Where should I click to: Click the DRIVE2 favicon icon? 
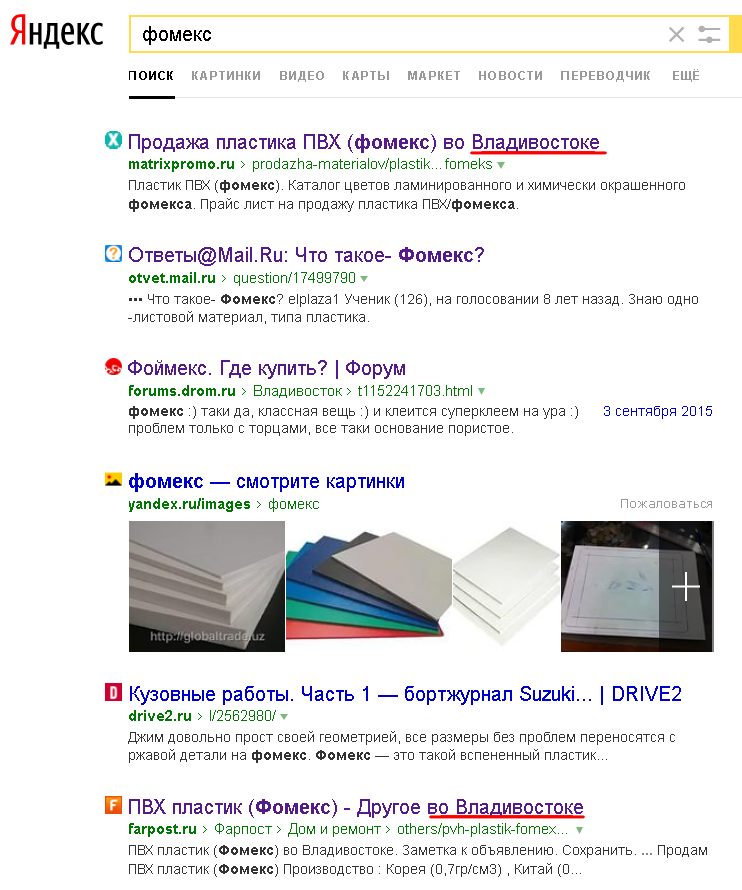[114, 692]
